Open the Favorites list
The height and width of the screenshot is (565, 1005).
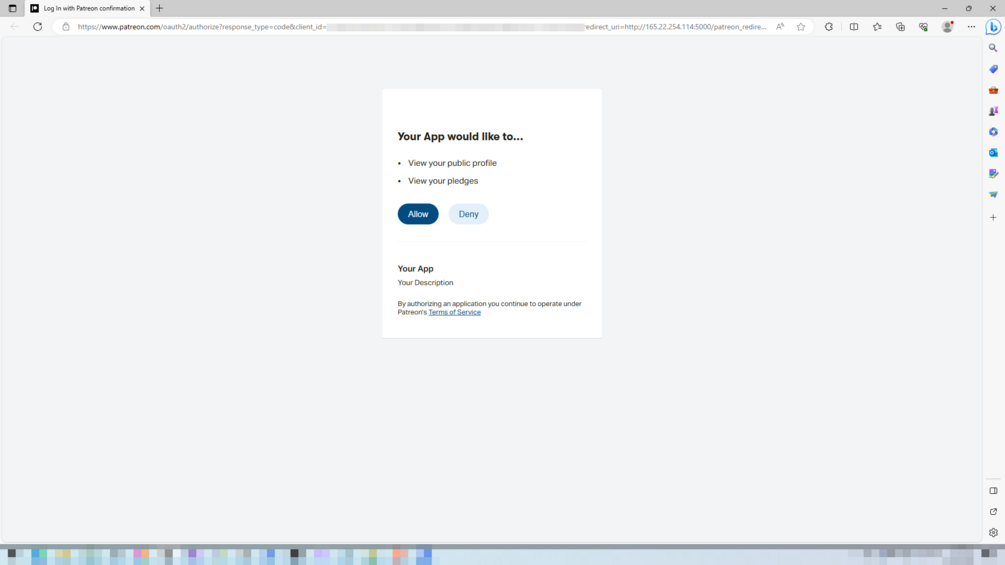click(877, 27)
